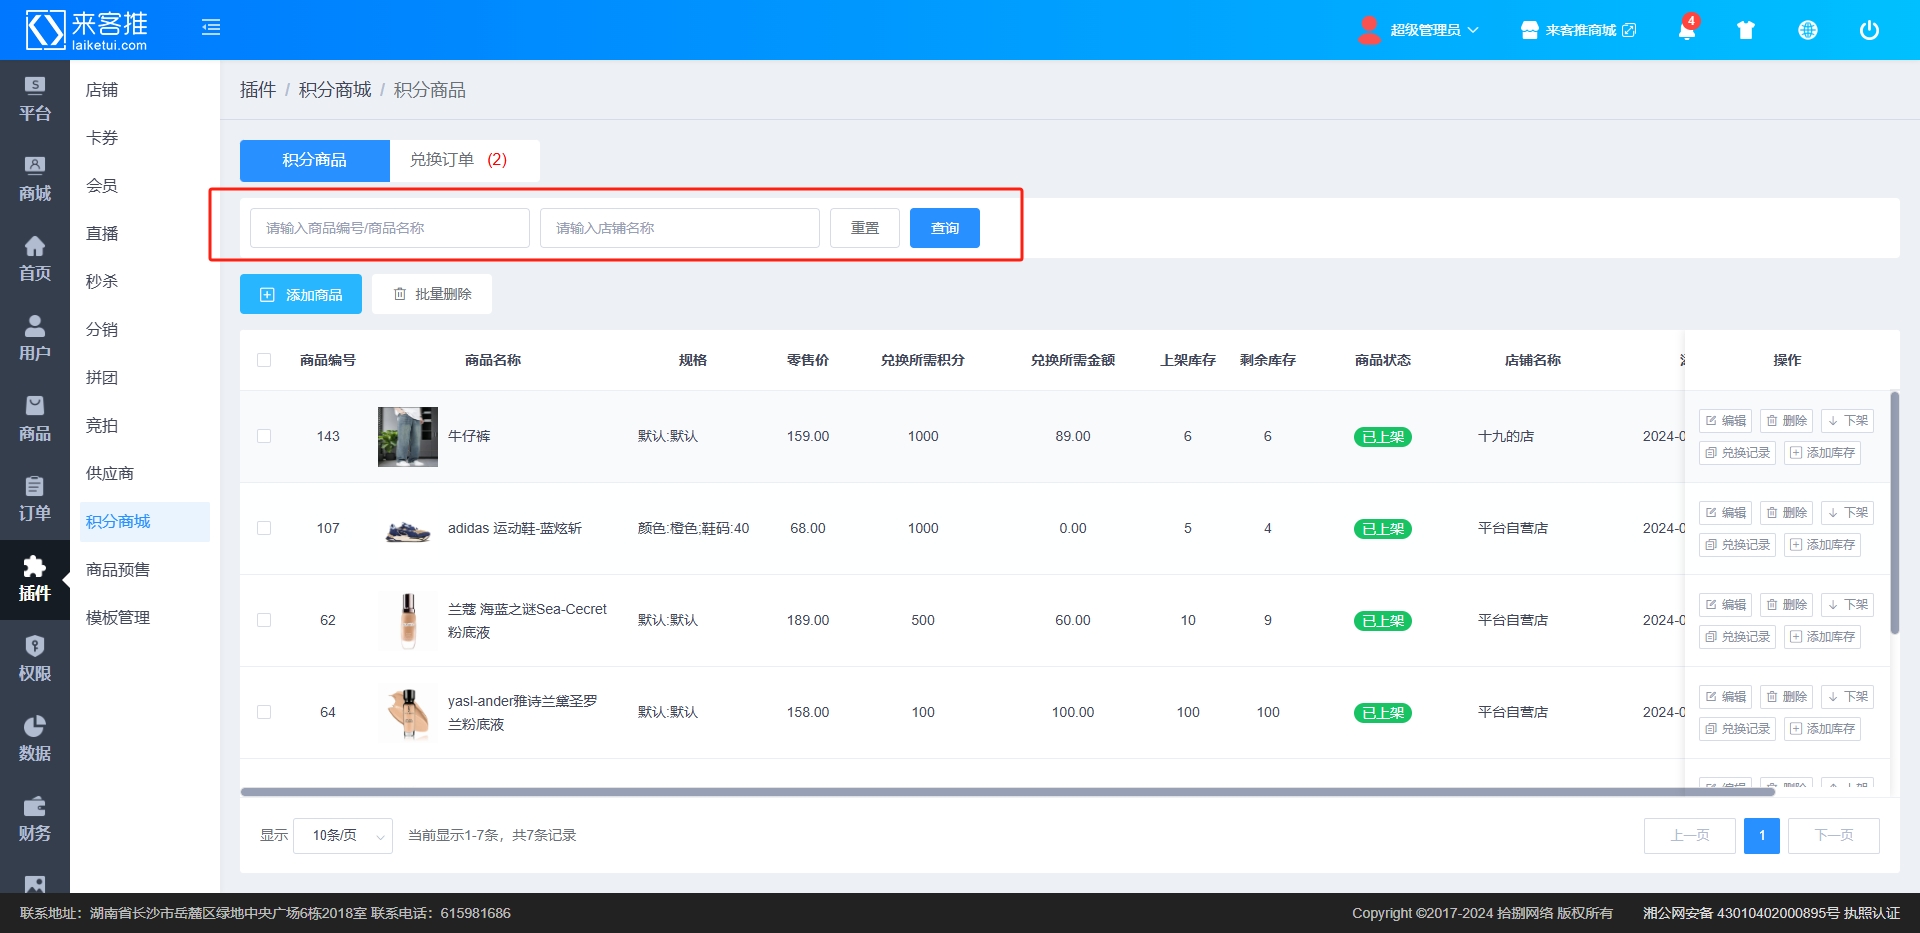This screenshot has width=1920, height=933.
Task: Collapse sidebar with hamburger menu icon
Action: [x=211, y=27]
